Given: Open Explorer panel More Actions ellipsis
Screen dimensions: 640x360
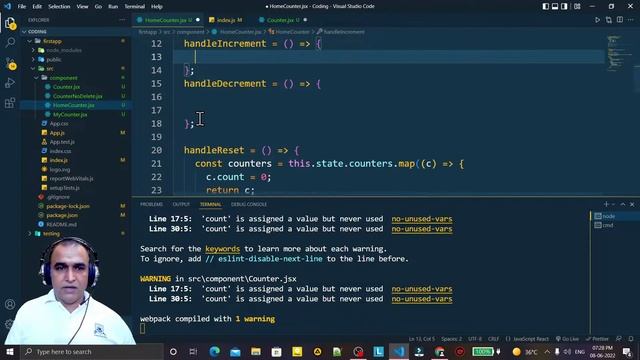Looking at the screenshot, I should pyautogui.click(x=122, y=20).
